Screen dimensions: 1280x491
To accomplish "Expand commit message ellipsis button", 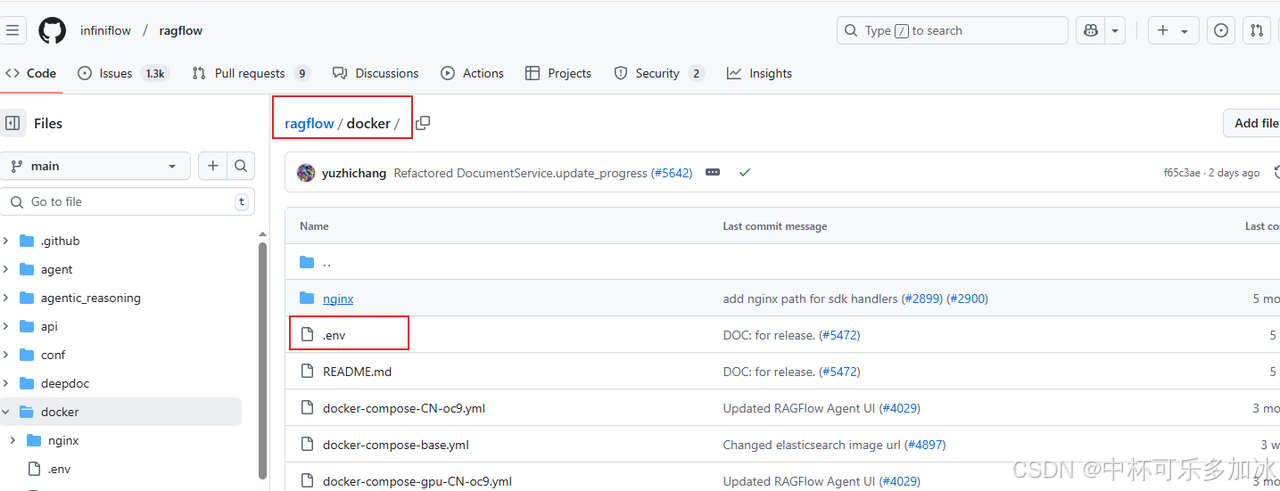I will (713, 172).
